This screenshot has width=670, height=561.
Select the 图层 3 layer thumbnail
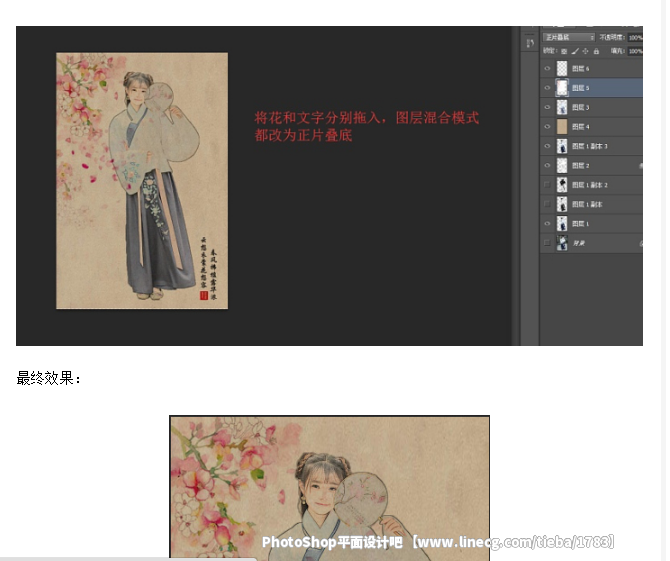point(562,107)
